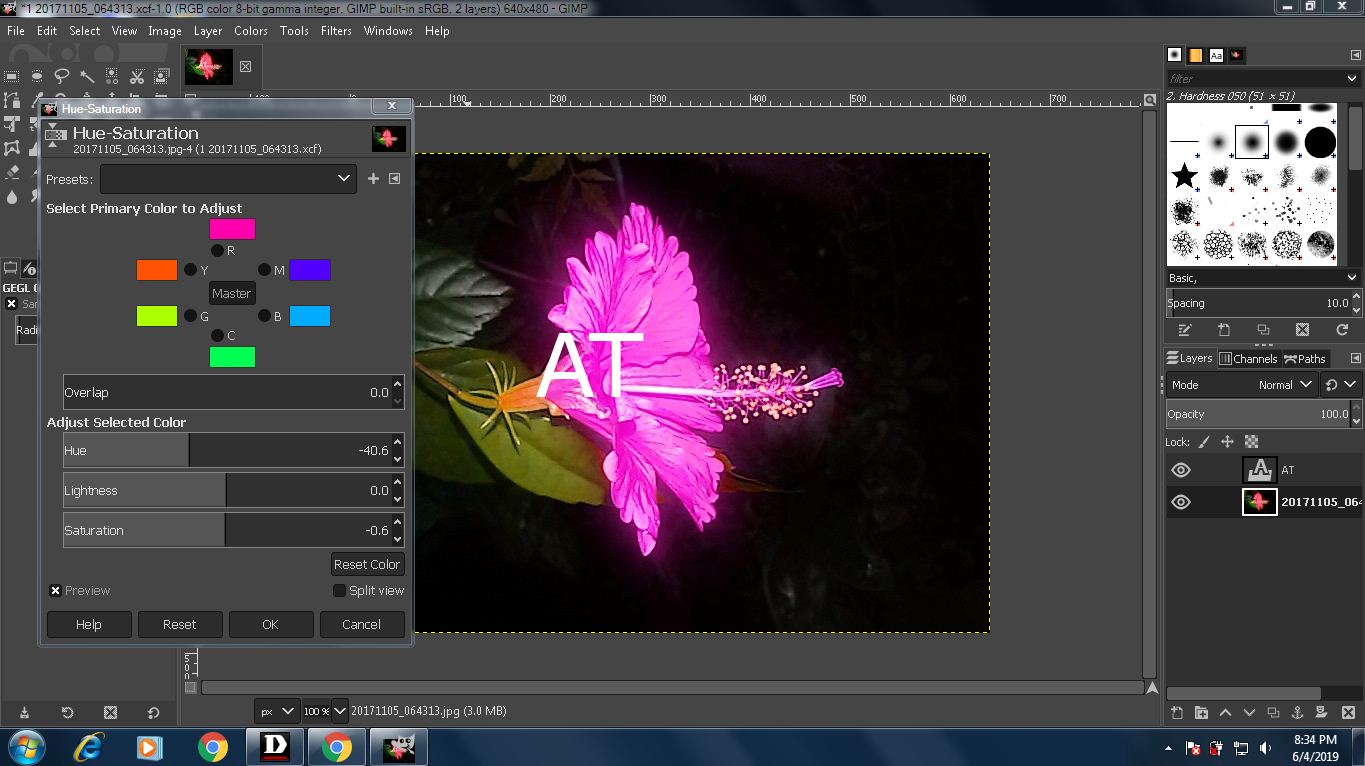
Task: Select the Ellipse Select tool
Action: pos(37,76)
